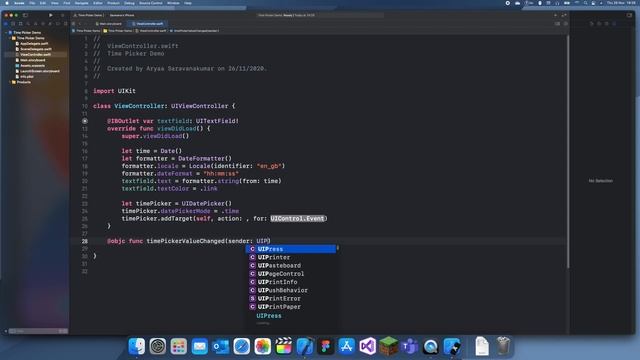Open the File menu

[x=32, y=3]
